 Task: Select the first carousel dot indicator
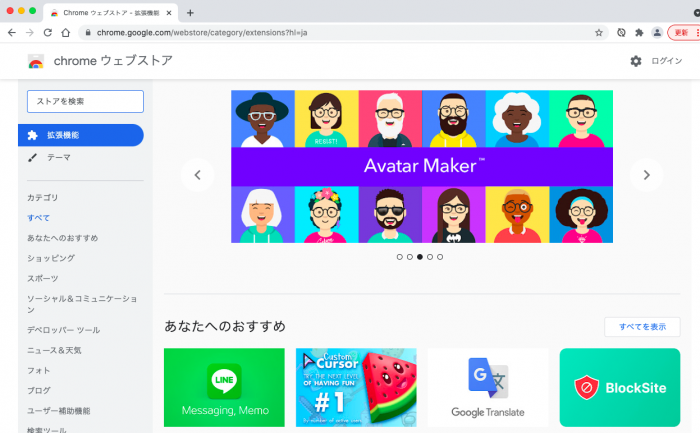[399, 257]
